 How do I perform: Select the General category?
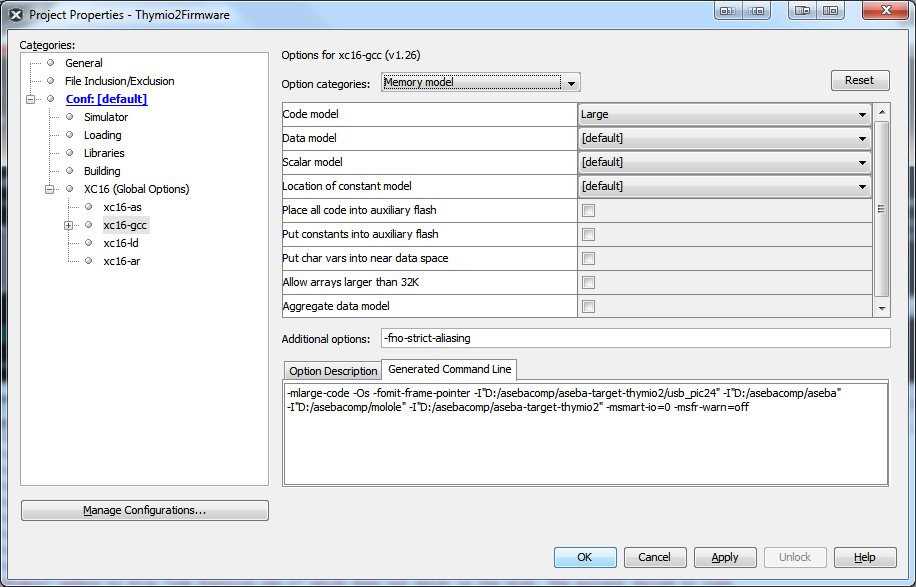(84, 63)
